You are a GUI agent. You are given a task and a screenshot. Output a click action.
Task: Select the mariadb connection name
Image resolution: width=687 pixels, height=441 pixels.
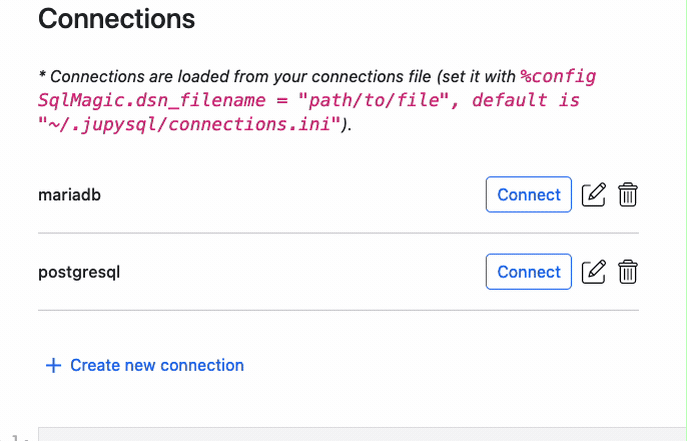click(69, 195)
